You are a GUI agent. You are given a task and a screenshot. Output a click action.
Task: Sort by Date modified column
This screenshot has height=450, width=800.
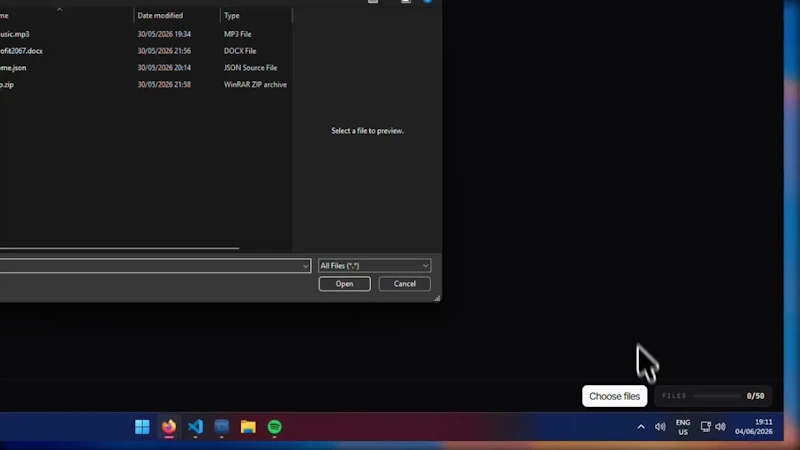coord(160,16)
